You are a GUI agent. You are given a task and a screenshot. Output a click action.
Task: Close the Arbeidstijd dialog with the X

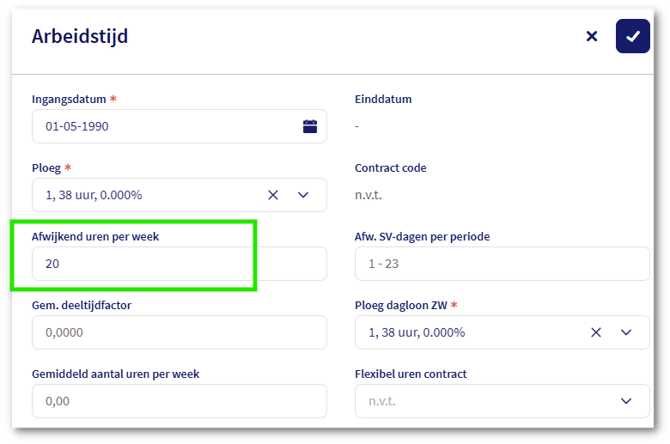click(591, 36)
